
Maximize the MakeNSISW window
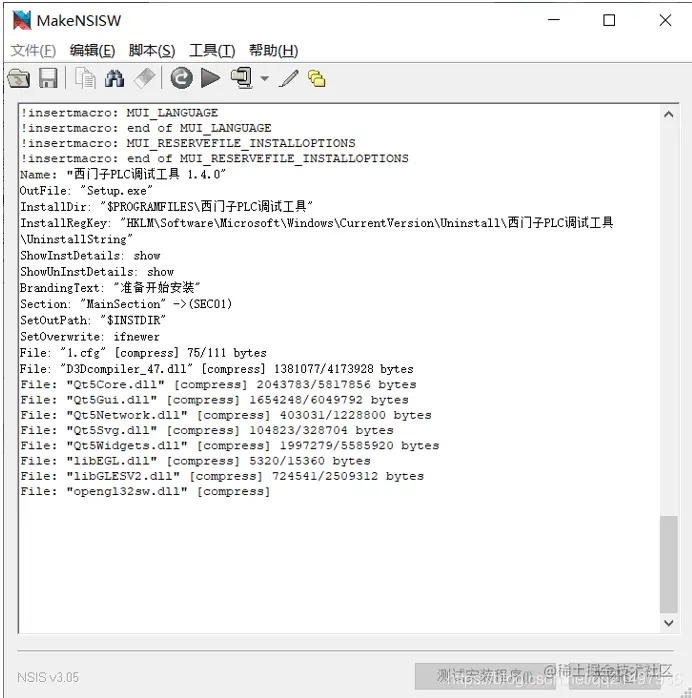[x=609, y=20]
